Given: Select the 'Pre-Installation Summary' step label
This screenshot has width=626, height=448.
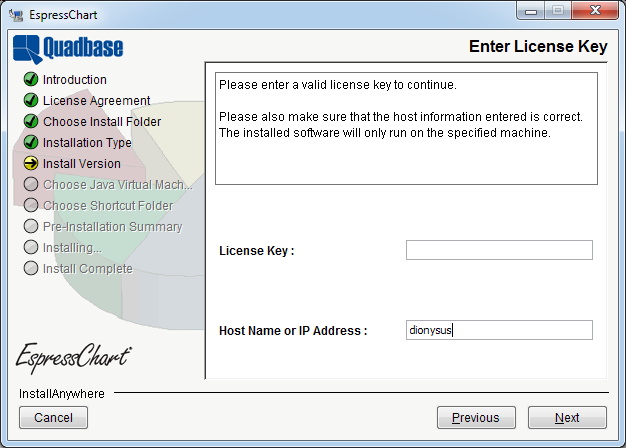Looking at the screenshot, I should click(113, 226).
